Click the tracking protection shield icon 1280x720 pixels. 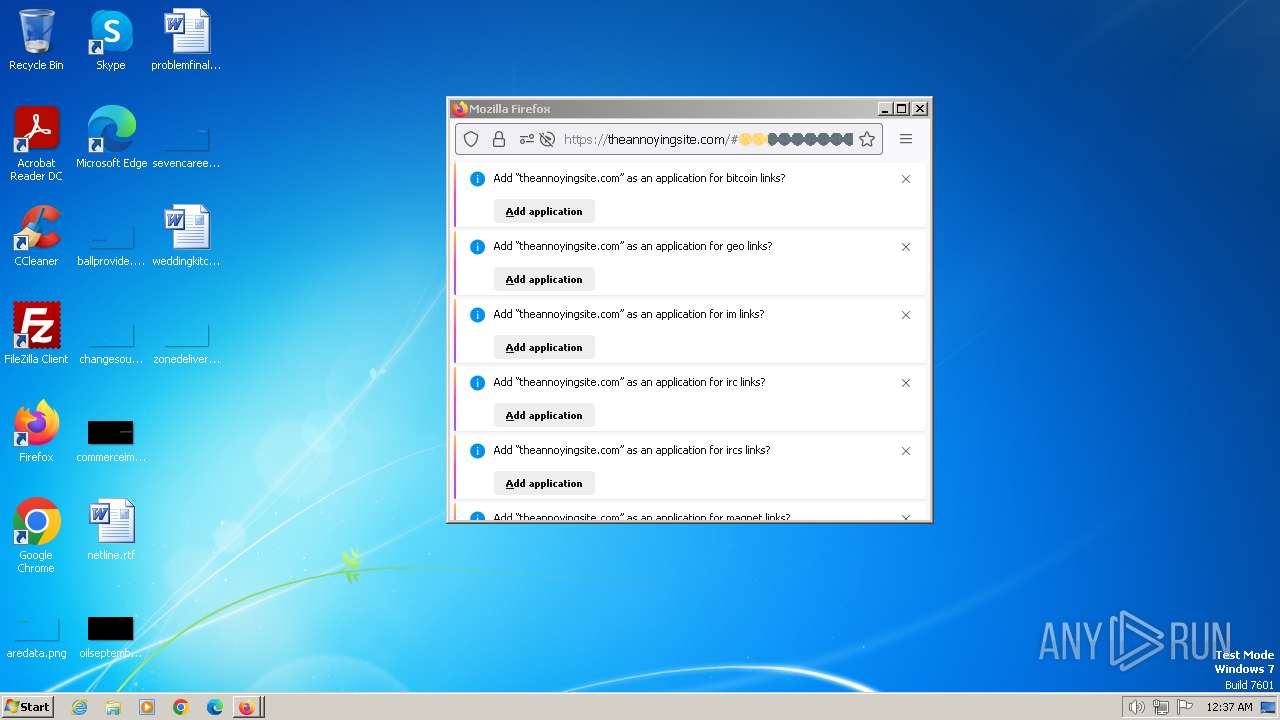click(471, 139)
